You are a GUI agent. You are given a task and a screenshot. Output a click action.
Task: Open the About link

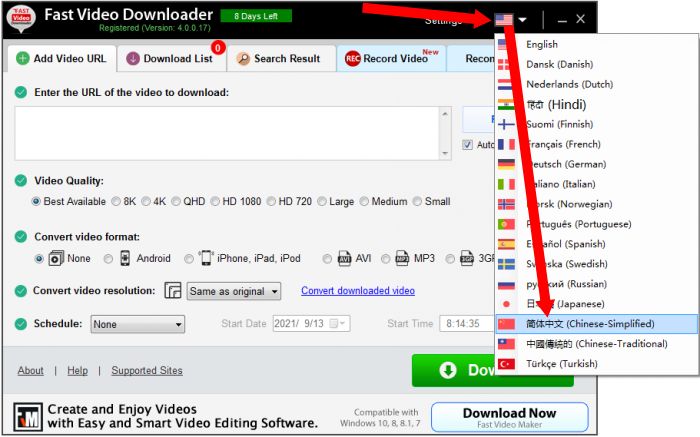(x=31, y=370)
